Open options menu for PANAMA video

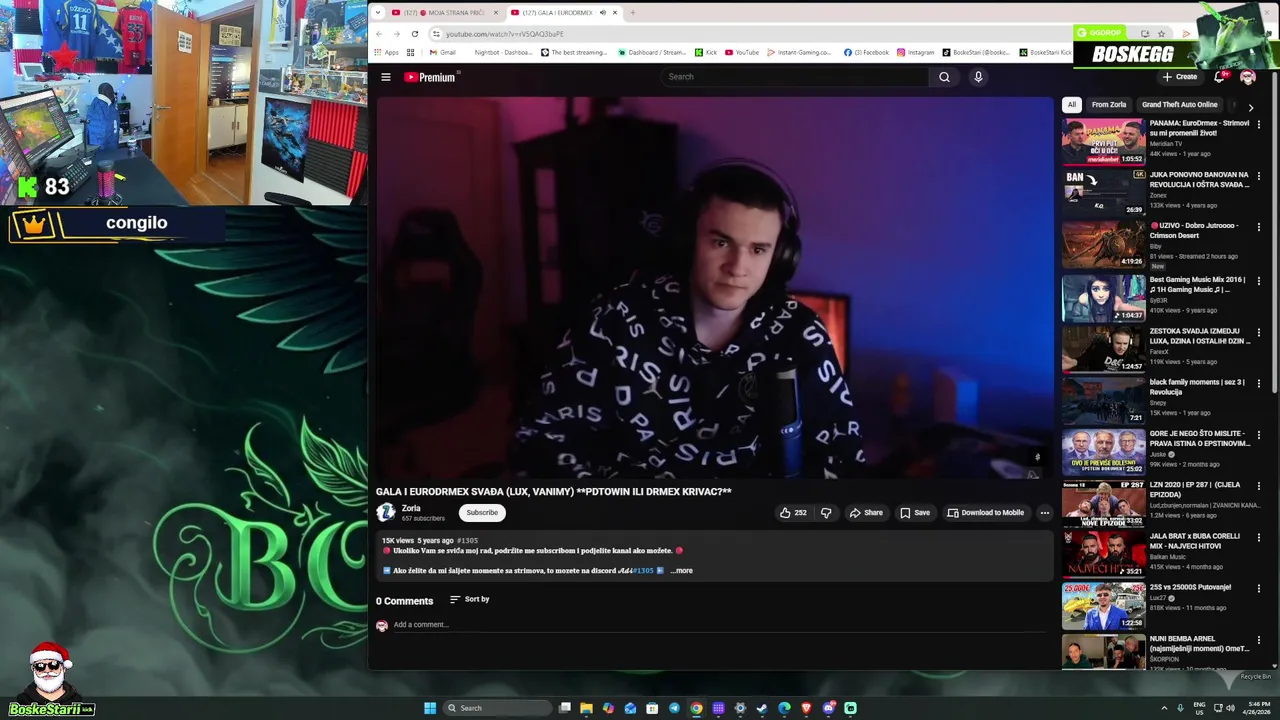point(1259,125)
